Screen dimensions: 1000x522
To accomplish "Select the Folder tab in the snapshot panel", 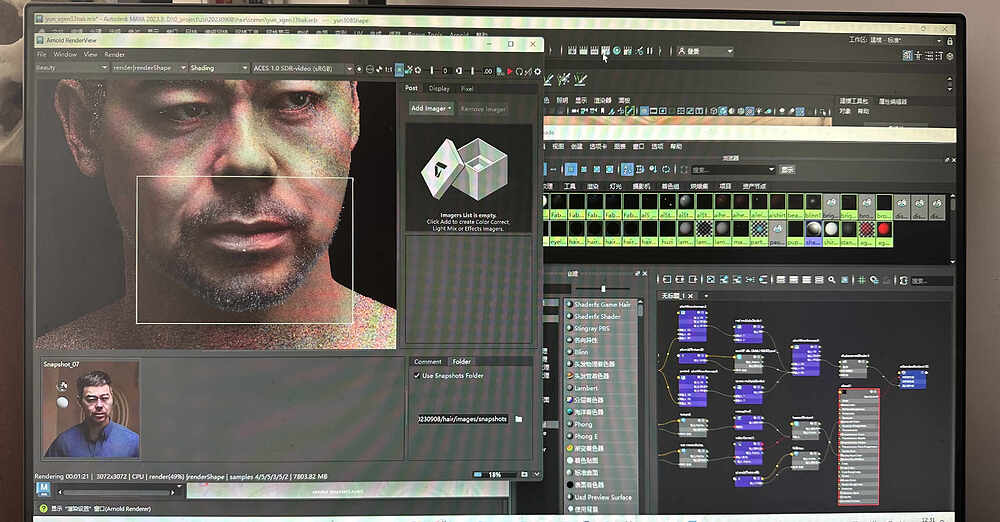I will (x=462, y=361).
